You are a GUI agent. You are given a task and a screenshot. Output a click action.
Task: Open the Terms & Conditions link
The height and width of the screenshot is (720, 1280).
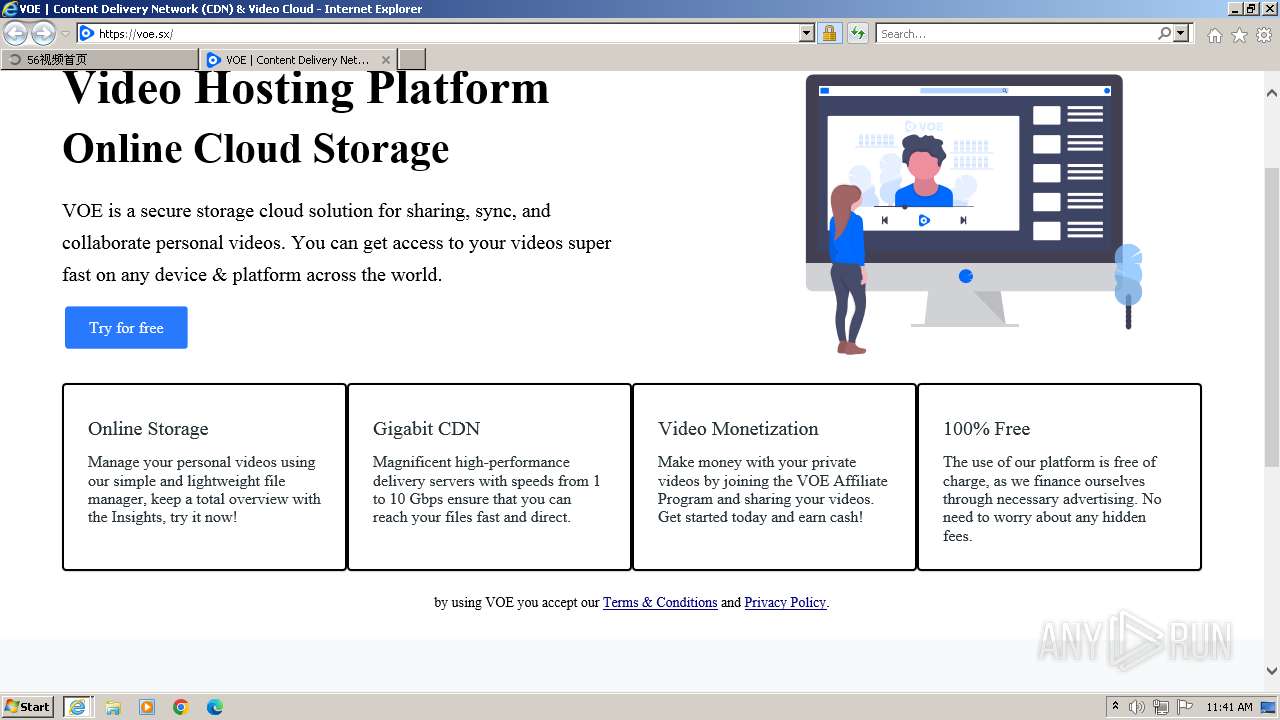point(660,602)
